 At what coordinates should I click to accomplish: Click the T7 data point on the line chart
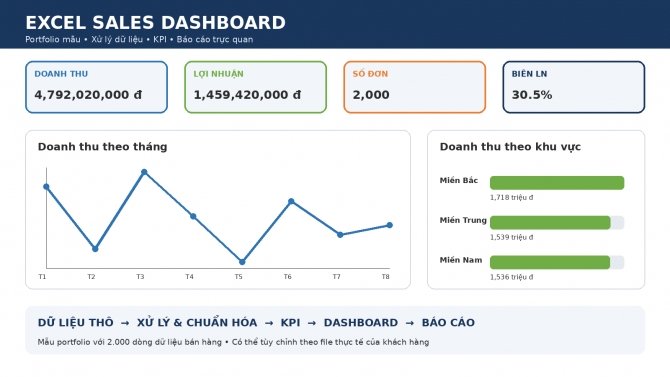[x=340, y=235]
